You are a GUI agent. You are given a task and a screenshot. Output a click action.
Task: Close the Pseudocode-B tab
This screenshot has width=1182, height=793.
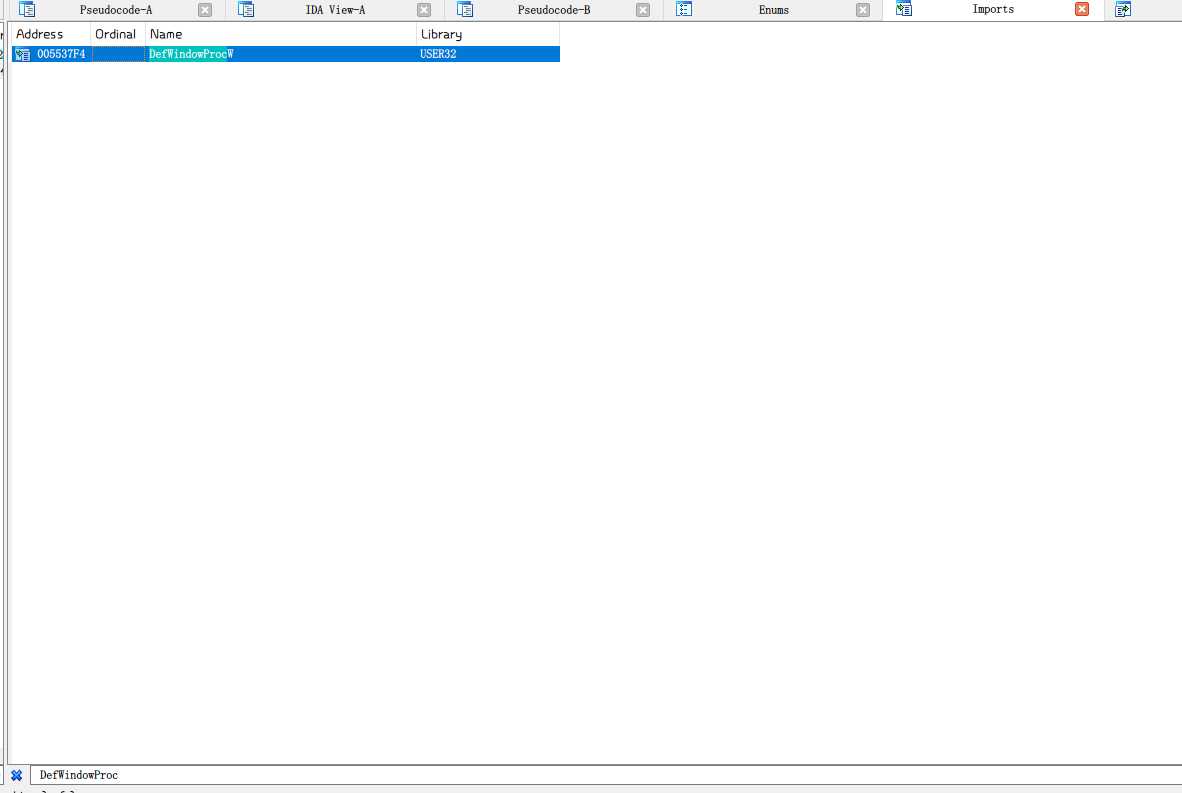(x=643, y=10)
